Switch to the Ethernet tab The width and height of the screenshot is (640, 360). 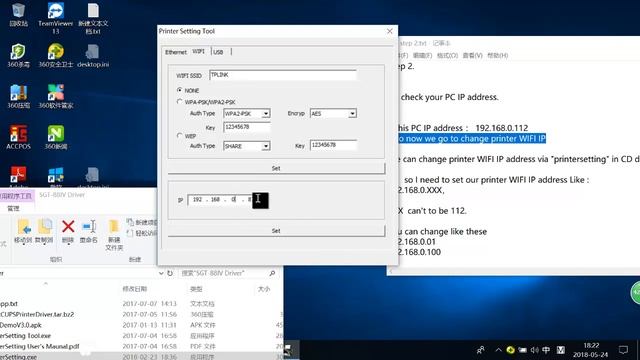click(176, 52)
